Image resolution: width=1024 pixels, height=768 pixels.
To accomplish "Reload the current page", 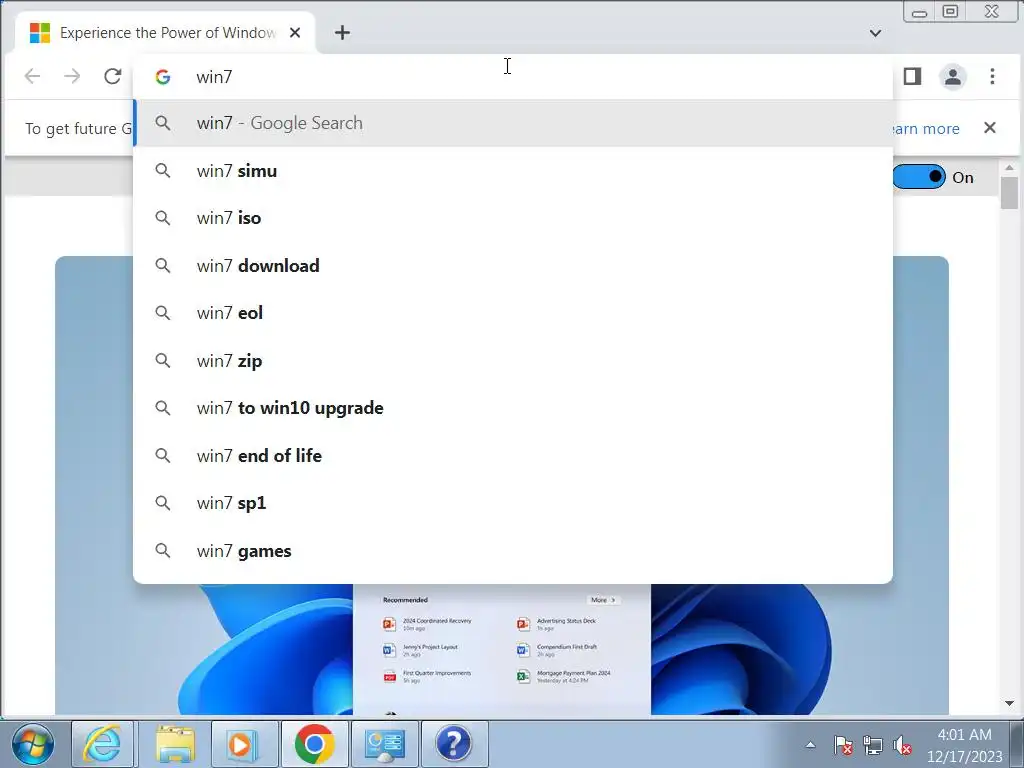I will point(112,76).
